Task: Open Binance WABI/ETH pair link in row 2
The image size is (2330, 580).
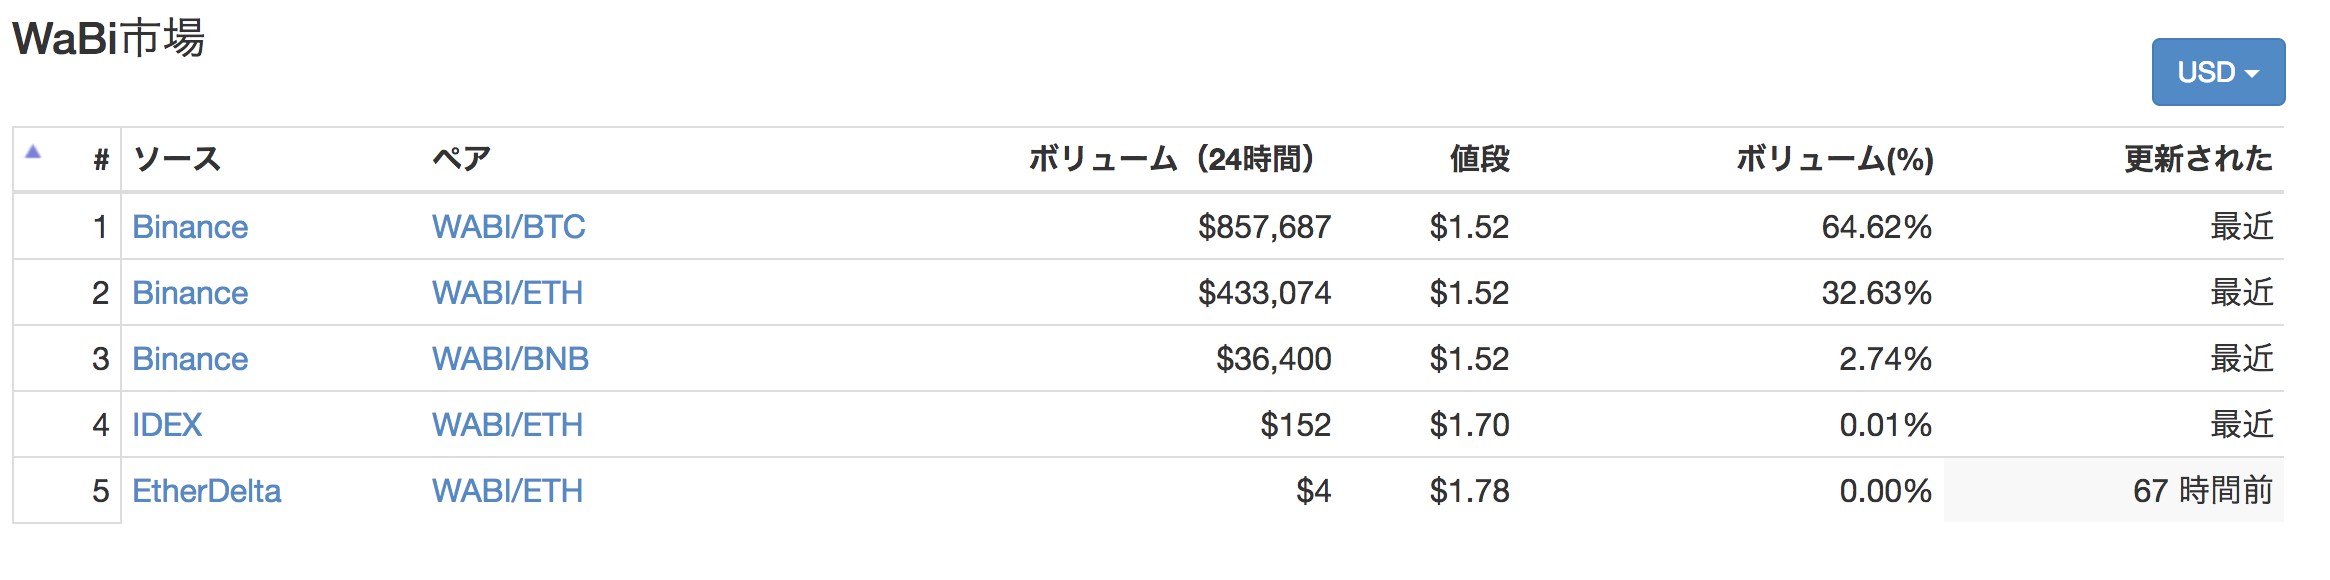Action: [507, 293]
